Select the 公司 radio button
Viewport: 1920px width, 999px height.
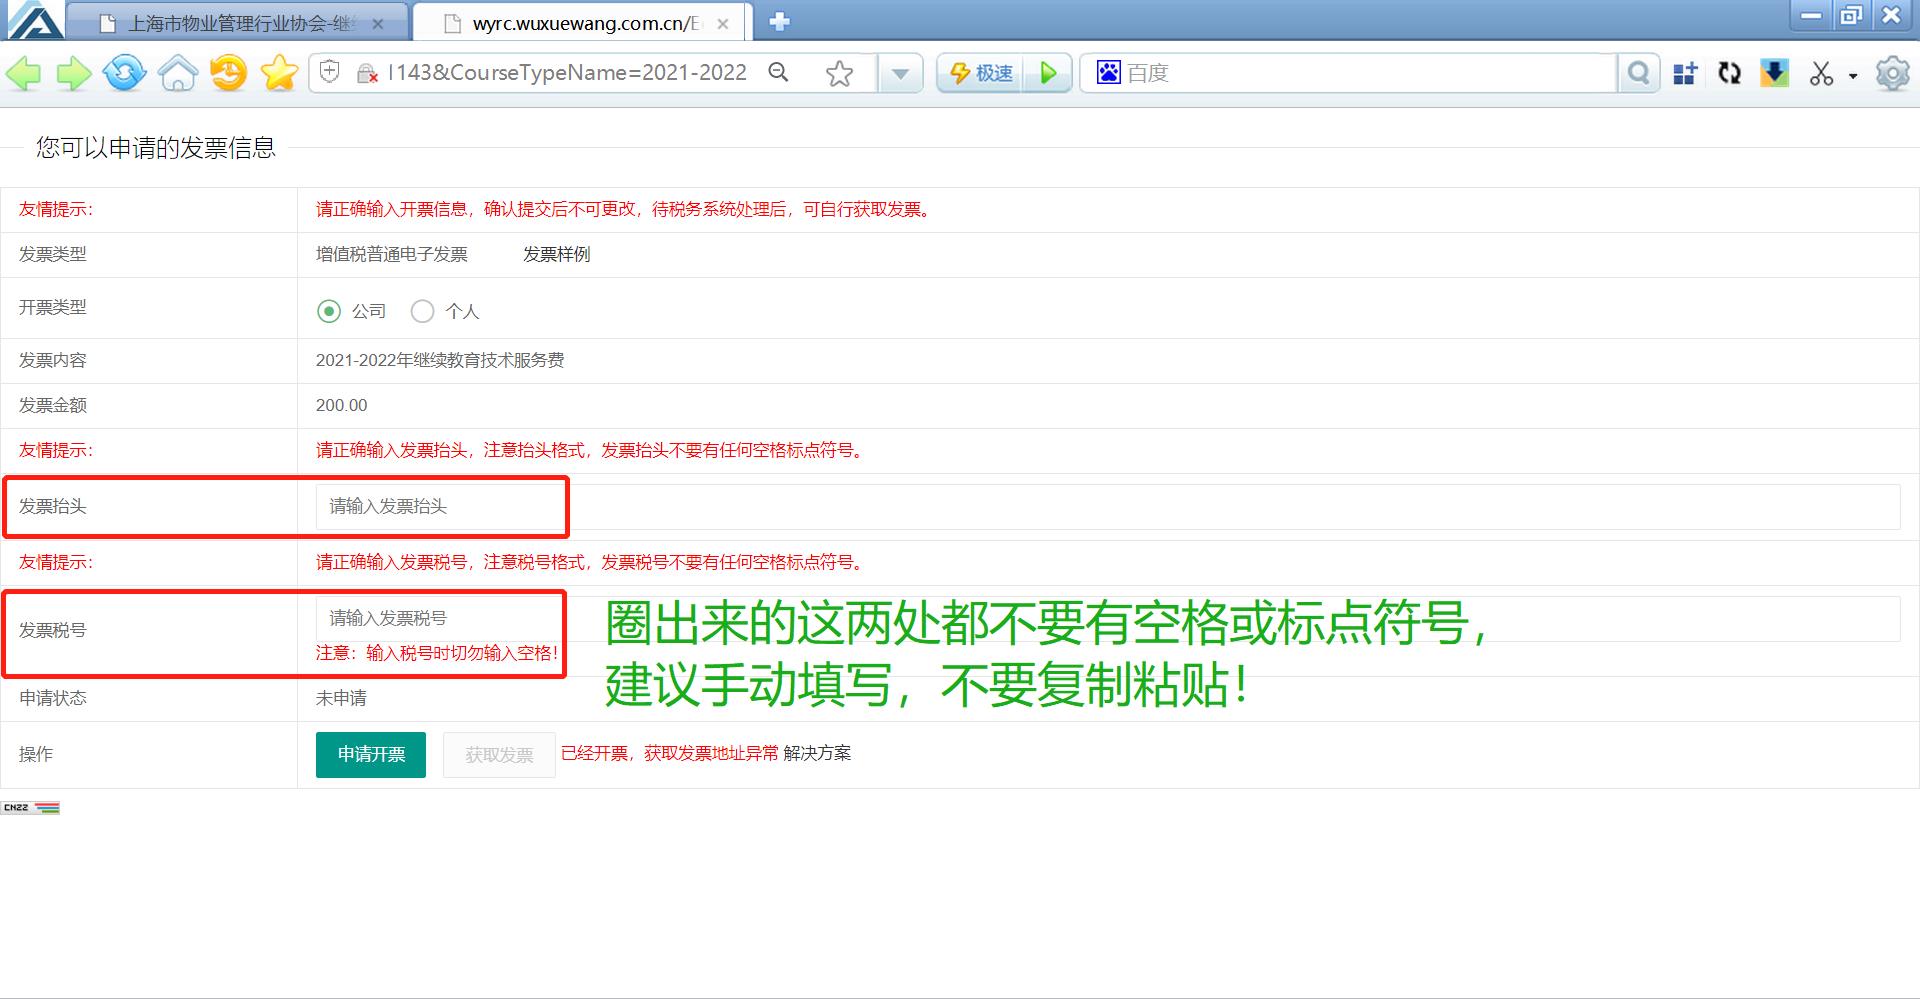(329, 311)
